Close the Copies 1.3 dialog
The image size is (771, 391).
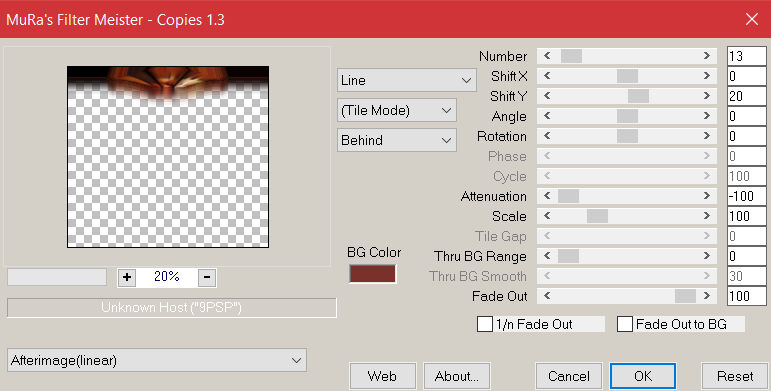(752, 19)
